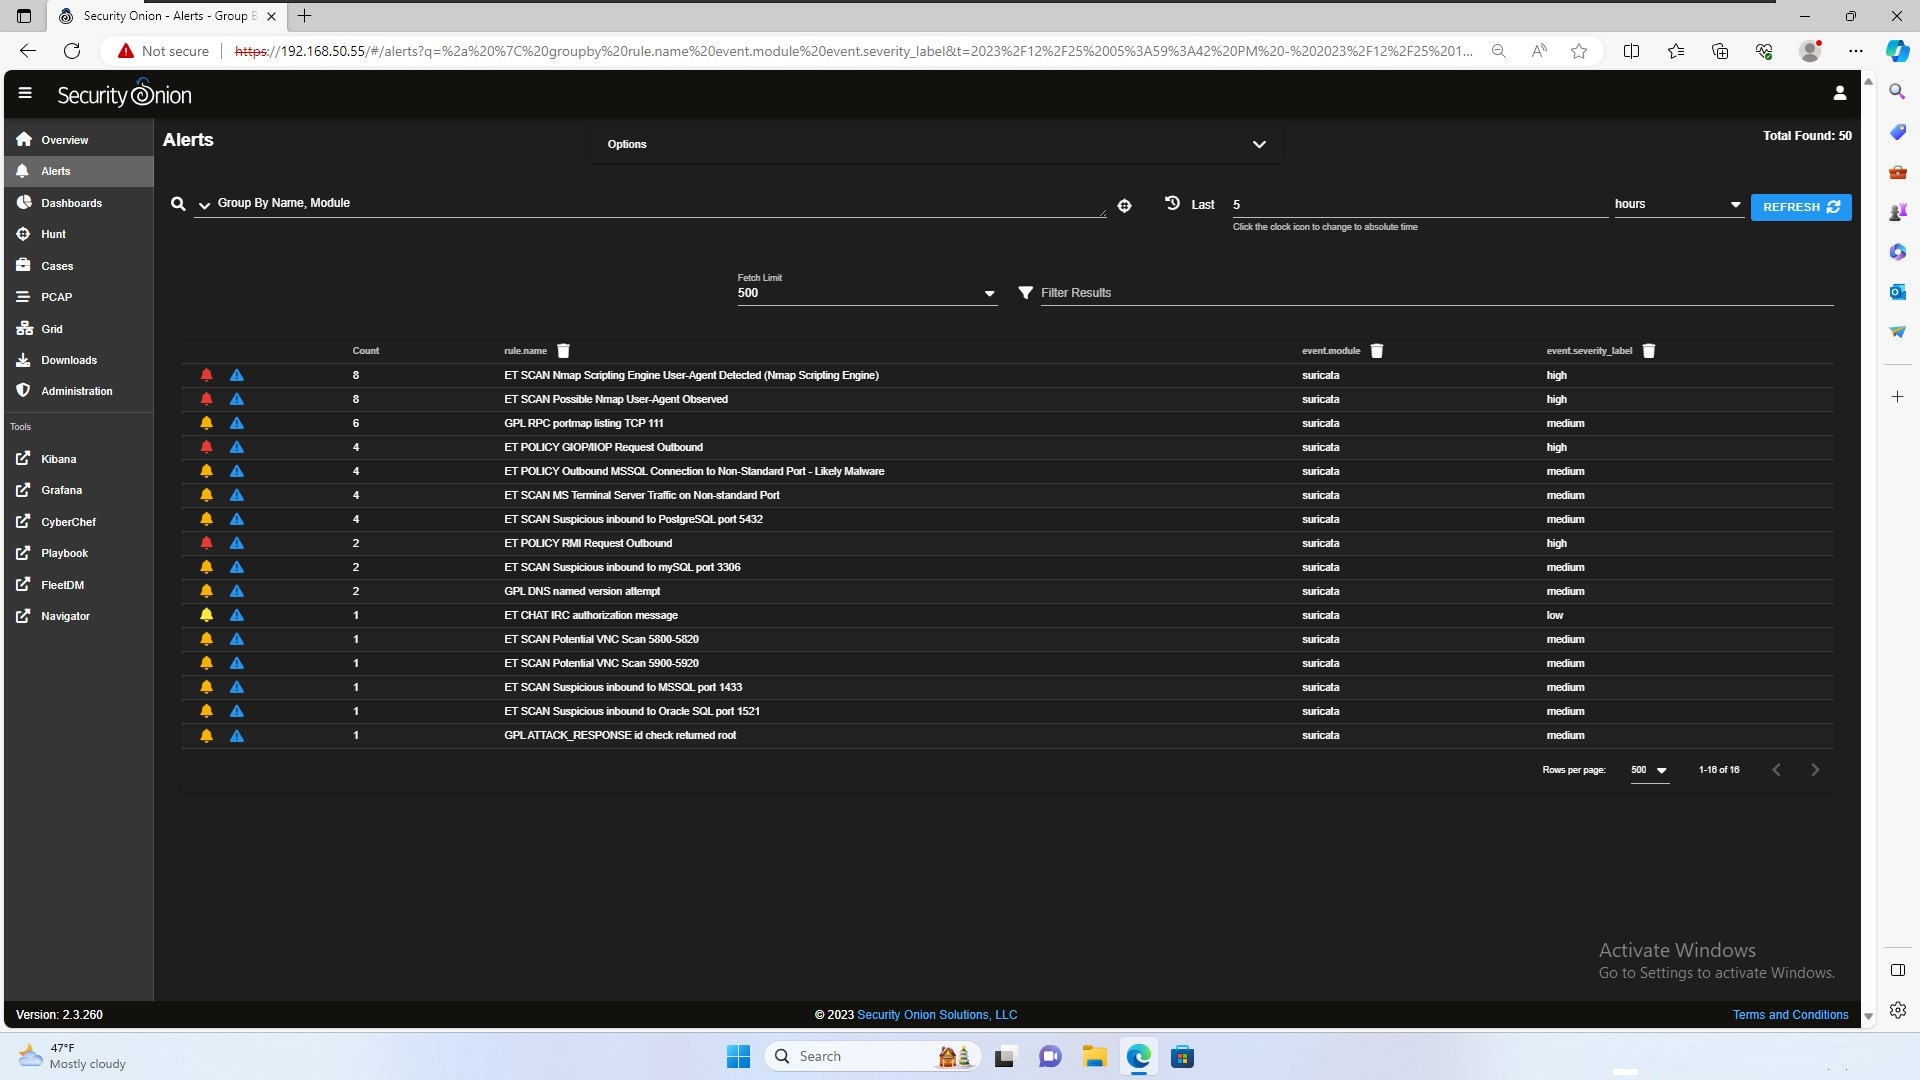Go to previous results page arrow
The height and width of the screenshot is (1080, 1920).
coord(1776,770)
